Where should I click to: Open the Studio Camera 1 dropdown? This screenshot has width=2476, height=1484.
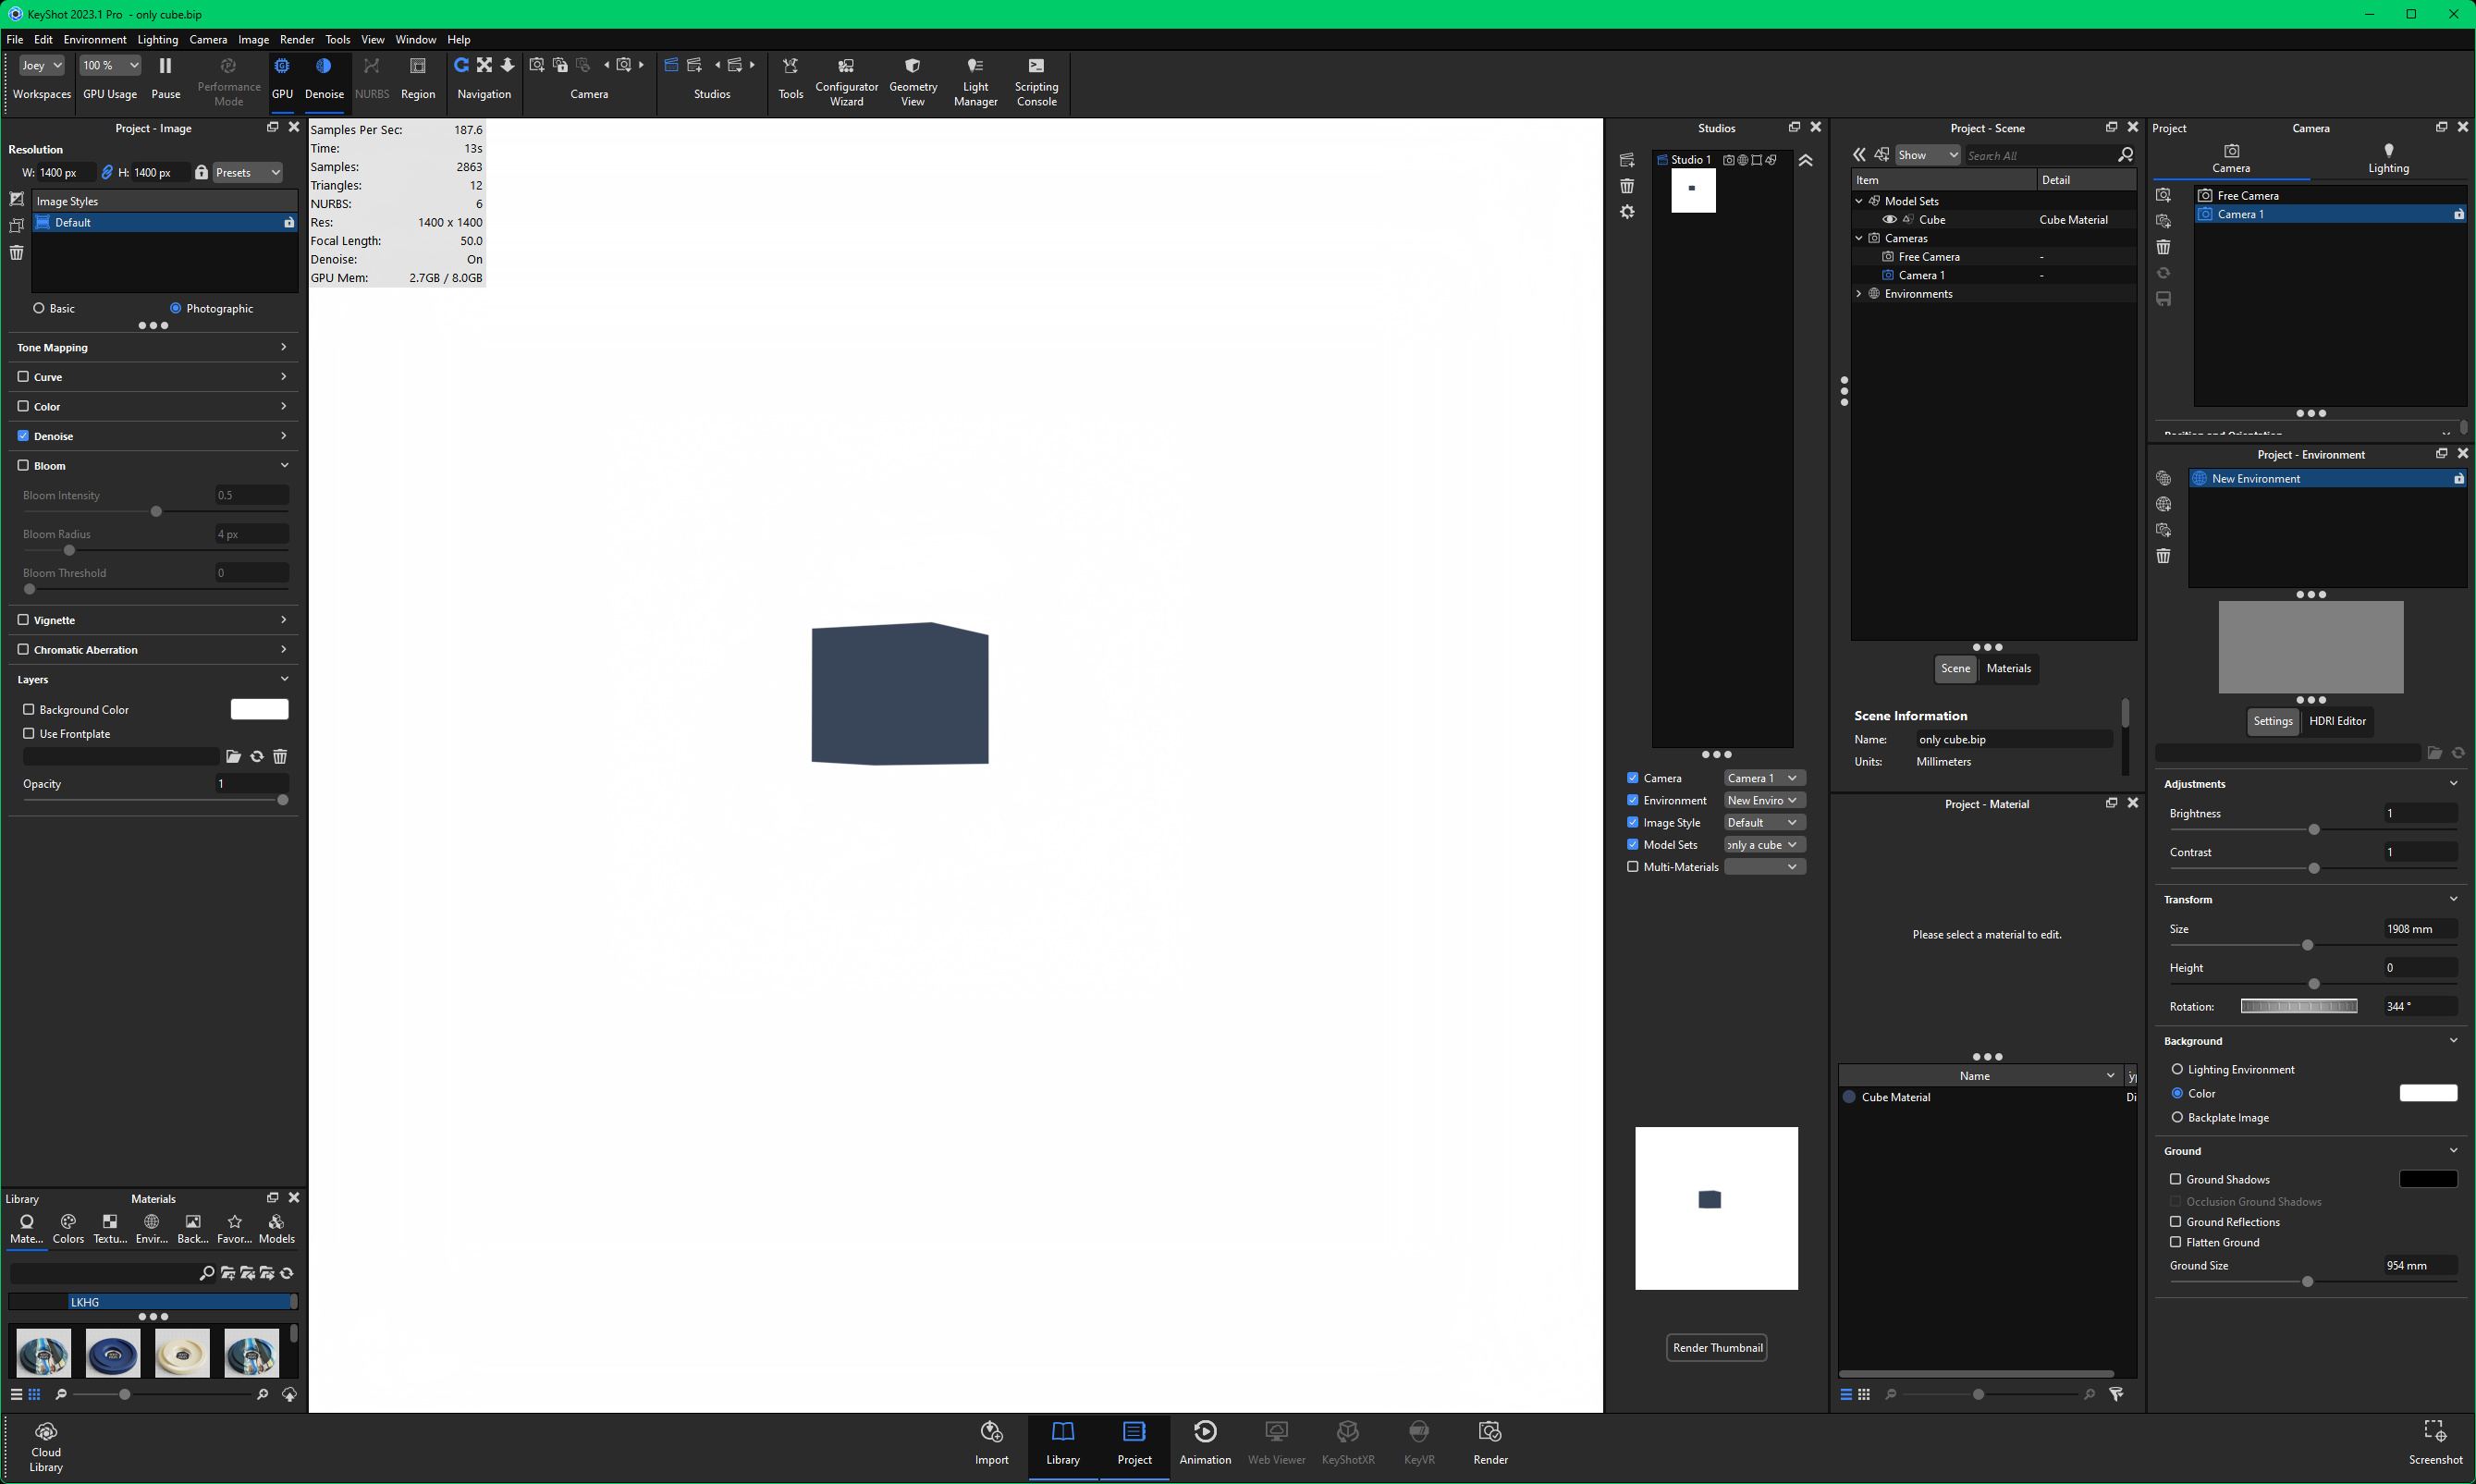1765,779
